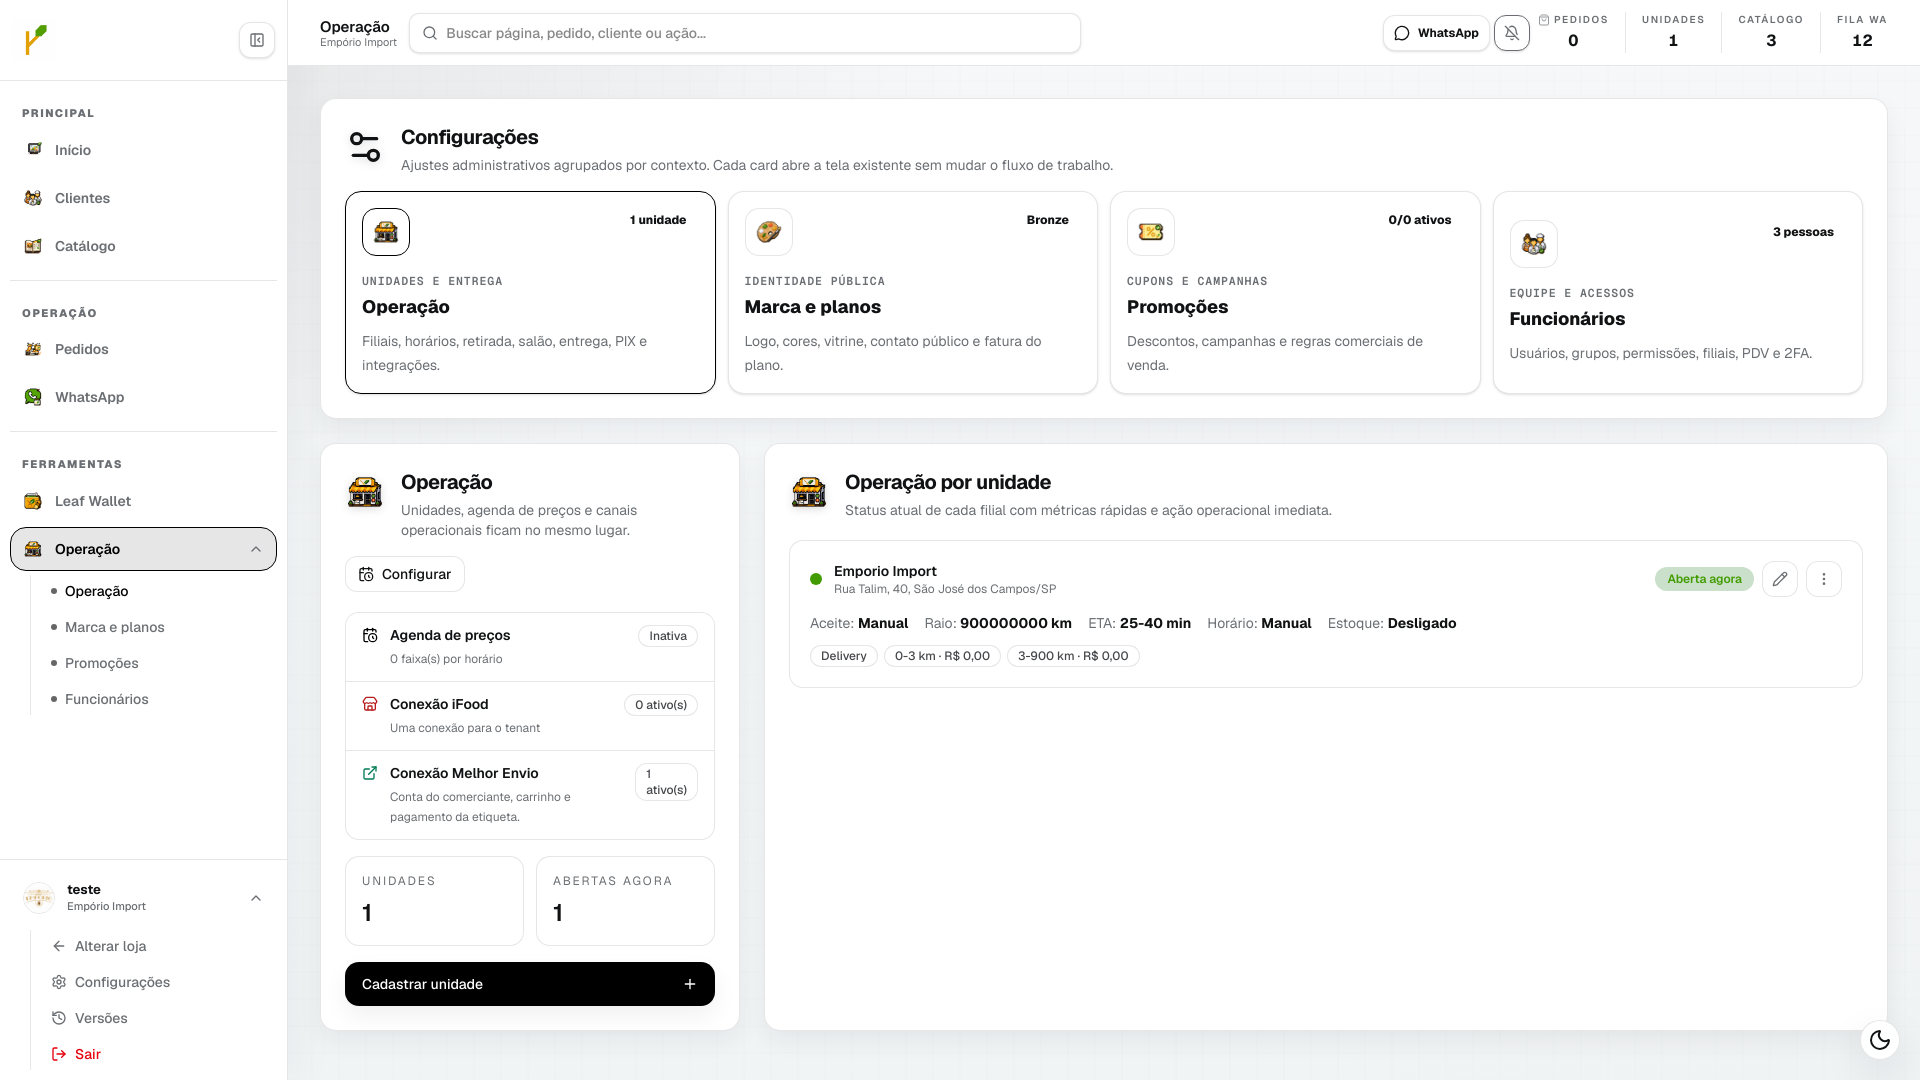Screen dimensions: 1920x1080
Task: Click the gear icon beside Configurações
Action: tap(59, 982)
